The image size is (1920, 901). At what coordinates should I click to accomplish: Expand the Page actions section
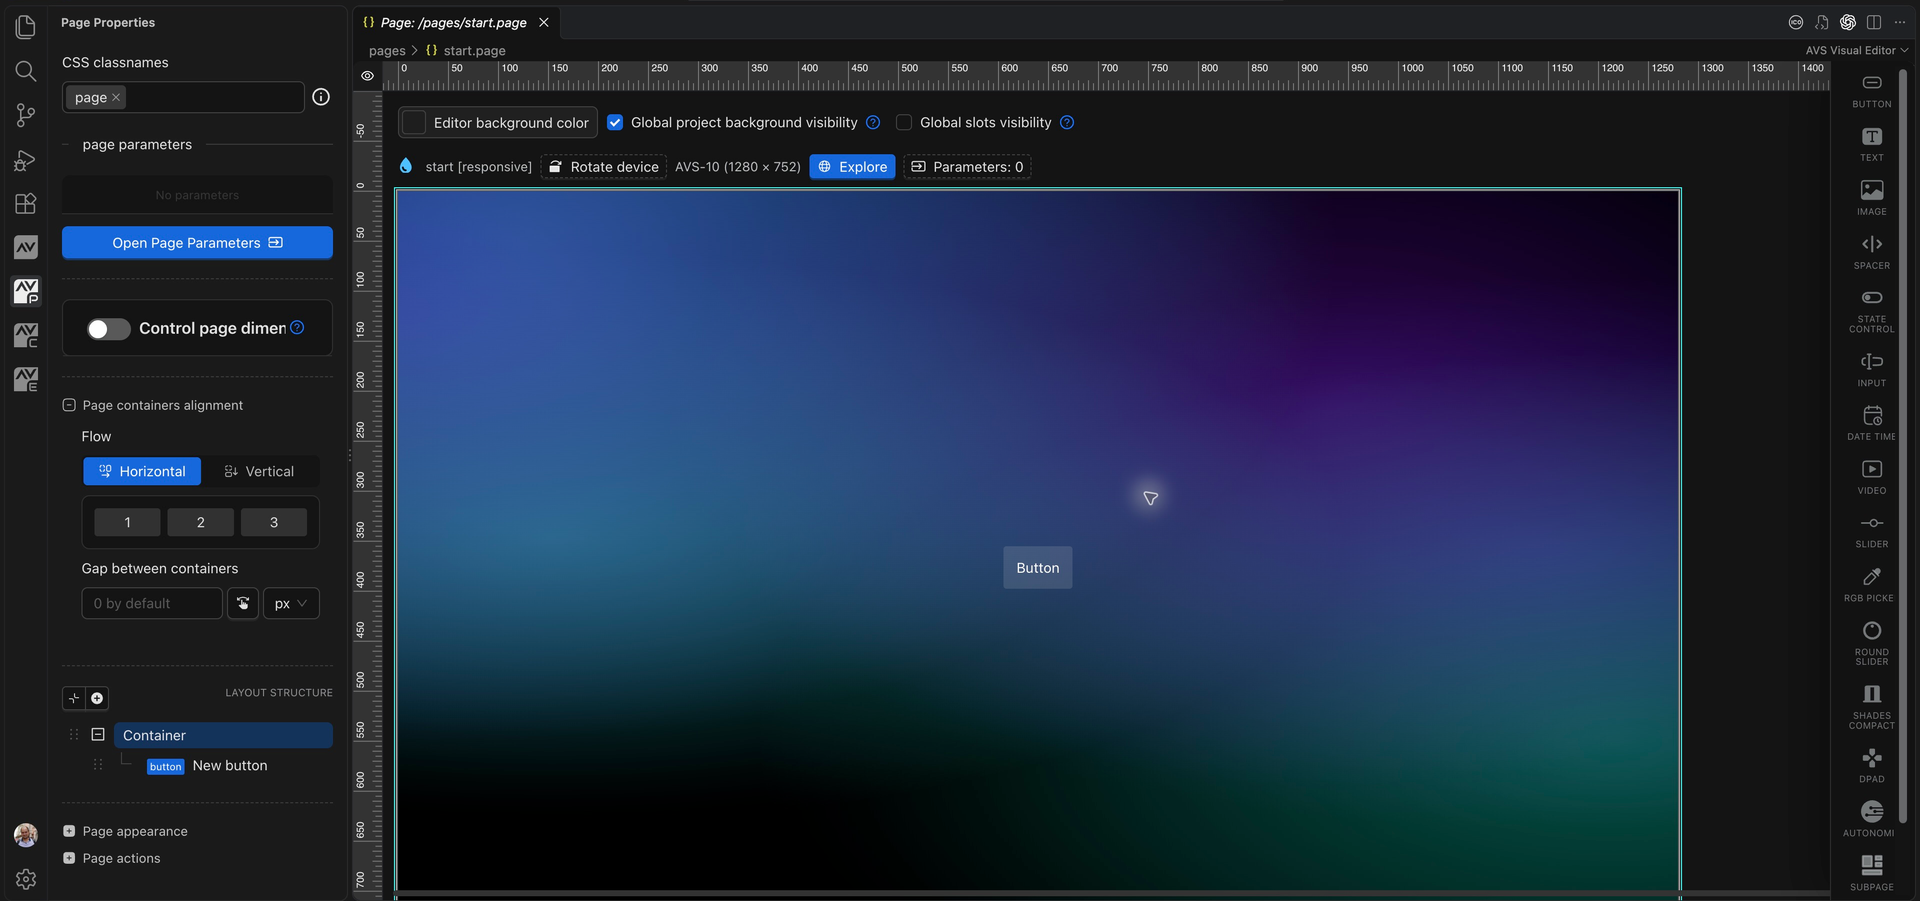(69, 858)
